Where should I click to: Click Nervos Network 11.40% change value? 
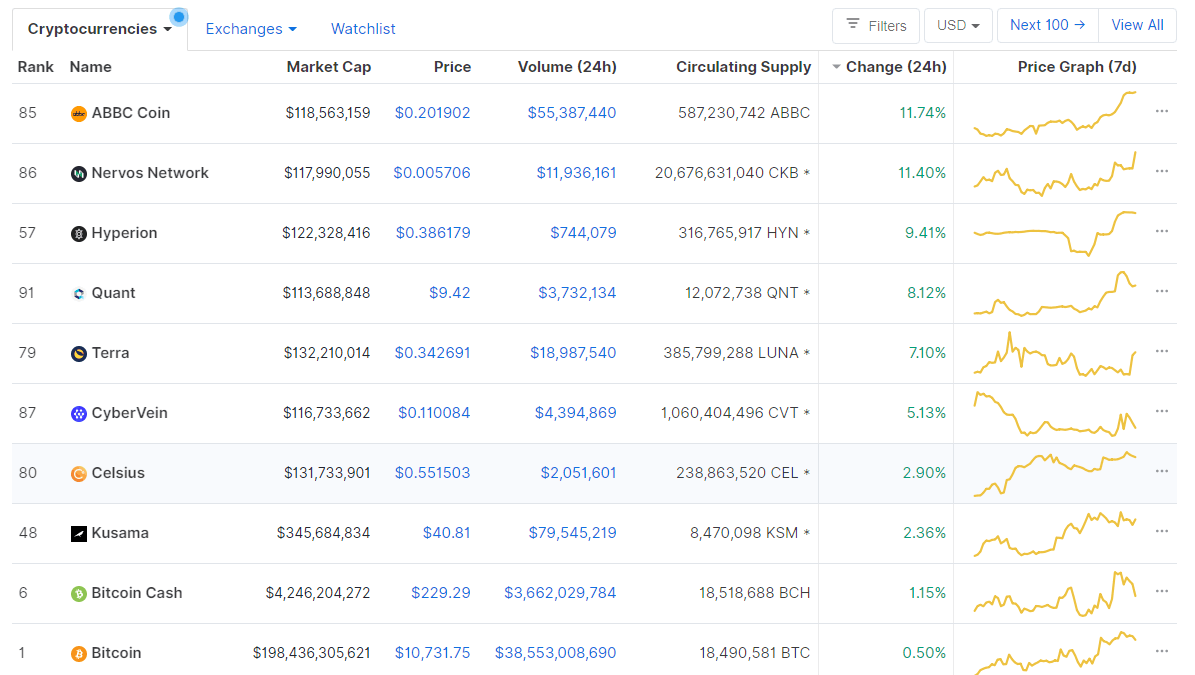point(922,173)
